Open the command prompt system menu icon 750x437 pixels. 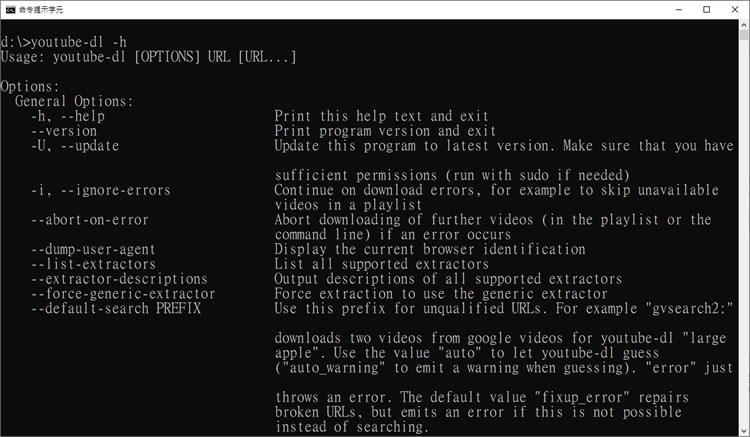pos(10,10)
